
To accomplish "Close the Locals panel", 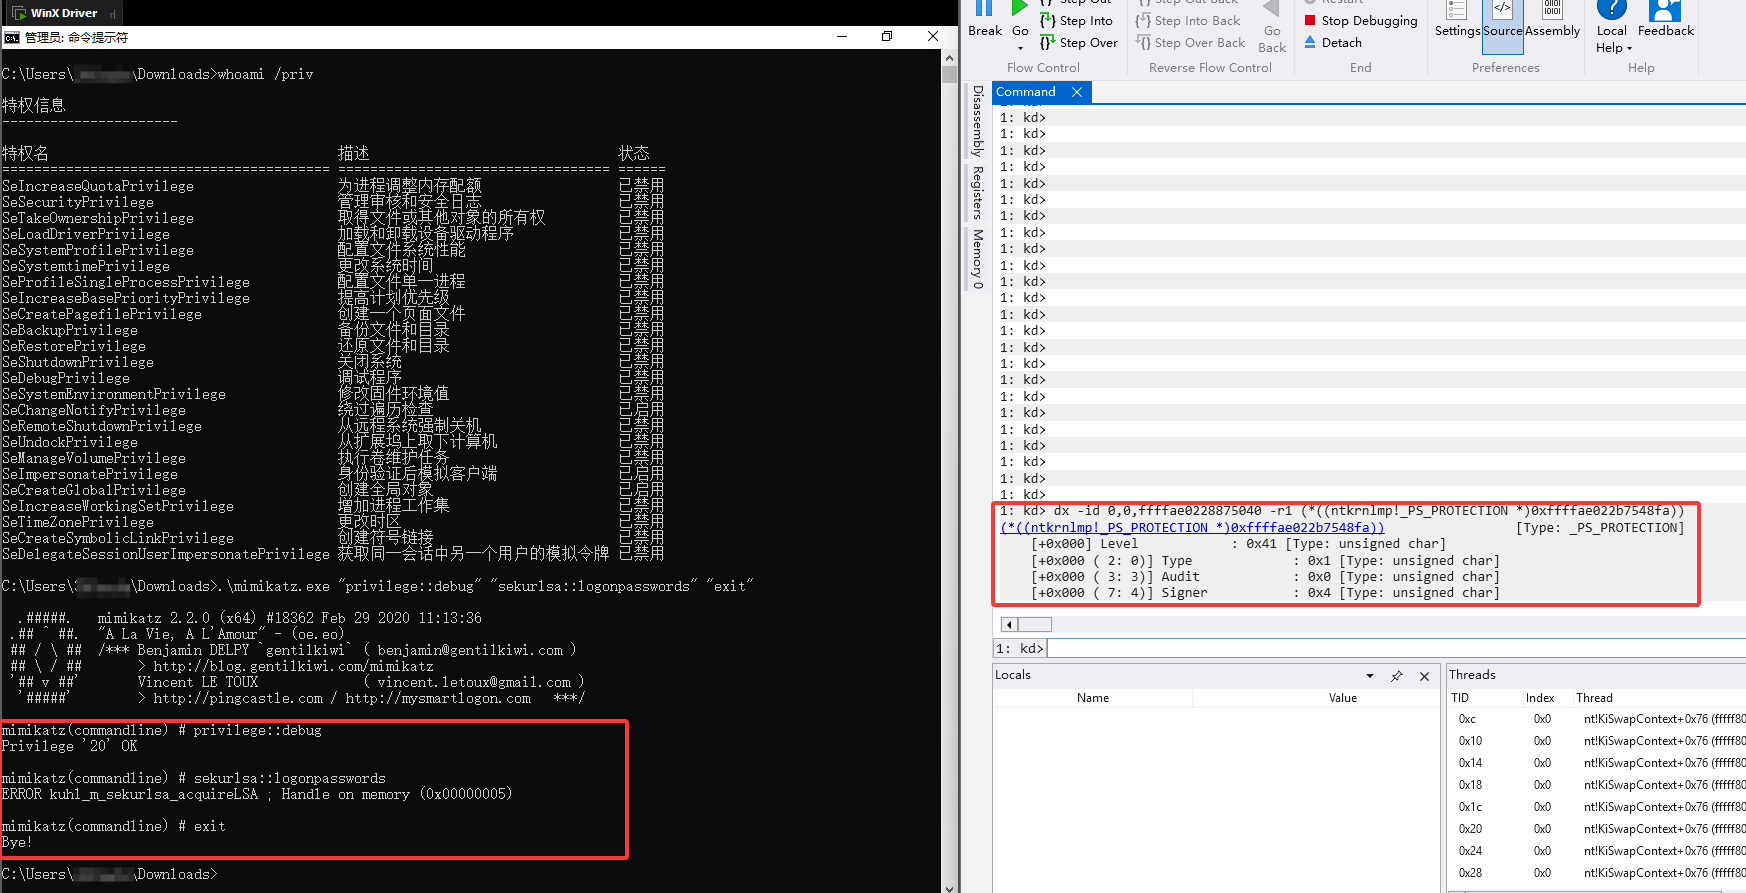I will point(1424,676).
